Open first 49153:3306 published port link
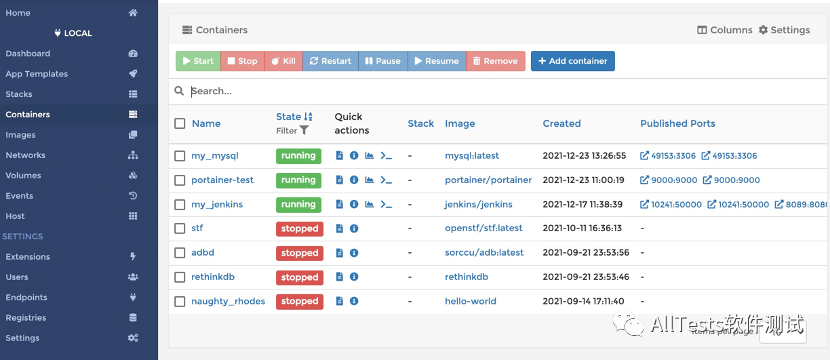Screen dimensions: 830x360 [x=668, y=156]
